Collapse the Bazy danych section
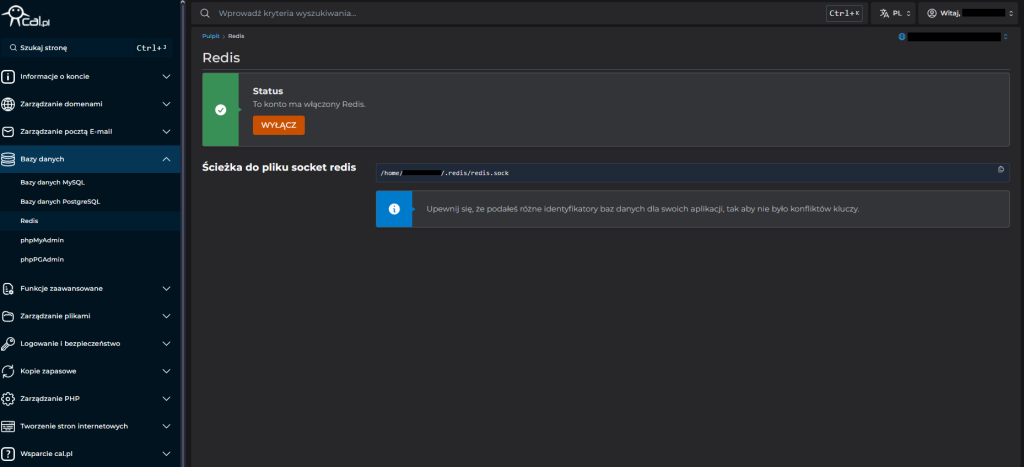Screen dimensions: 1024x467 (x=166, y=159)
